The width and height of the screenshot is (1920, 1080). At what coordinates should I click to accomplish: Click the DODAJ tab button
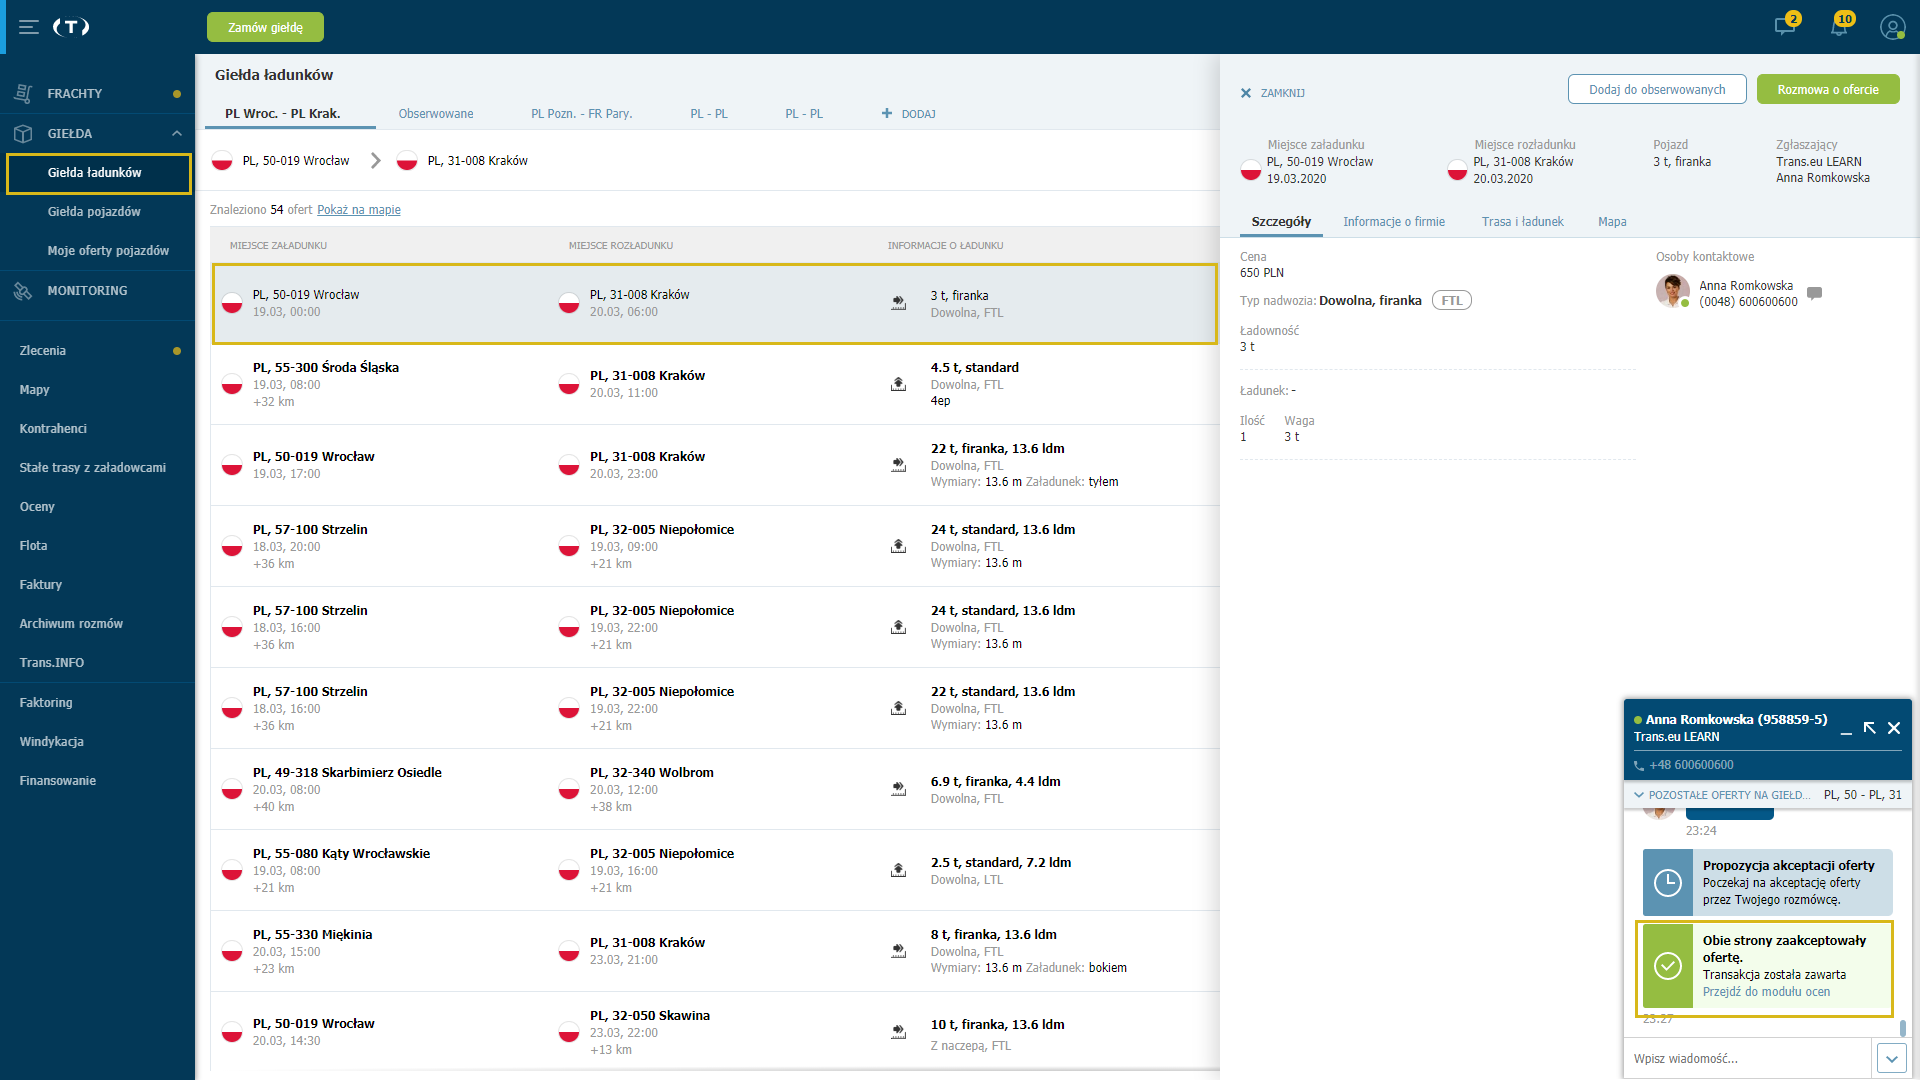tap(908, 113)
